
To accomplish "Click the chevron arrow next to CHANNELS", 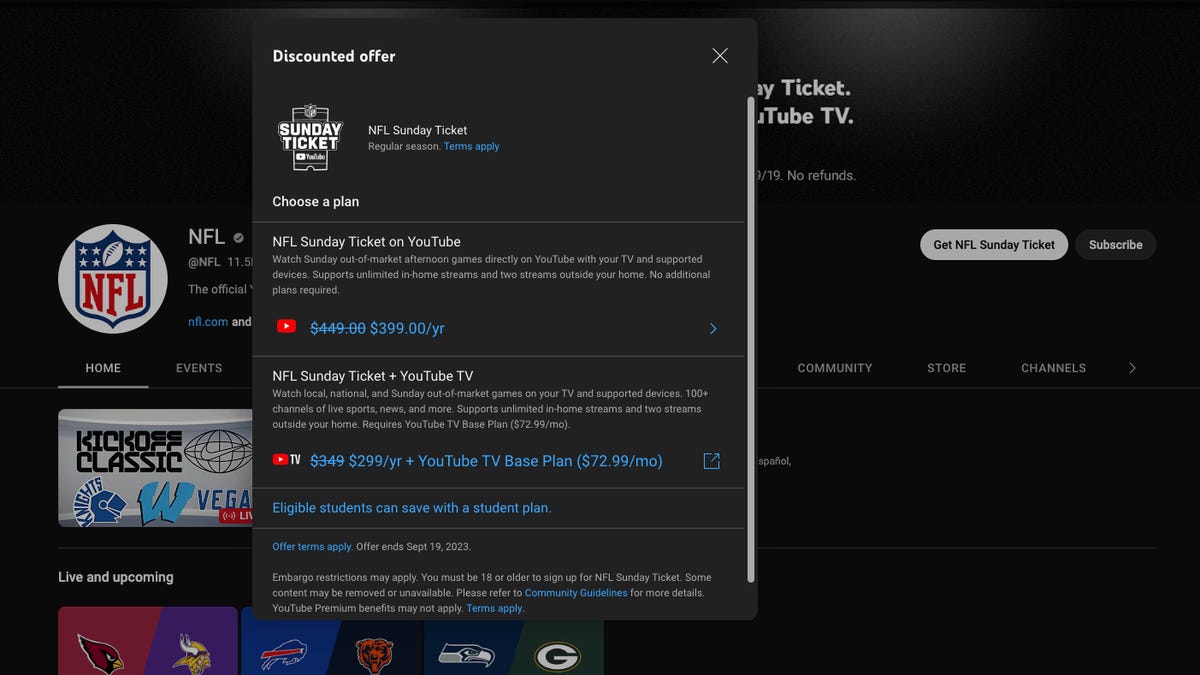I will (x=1132, y=367).
